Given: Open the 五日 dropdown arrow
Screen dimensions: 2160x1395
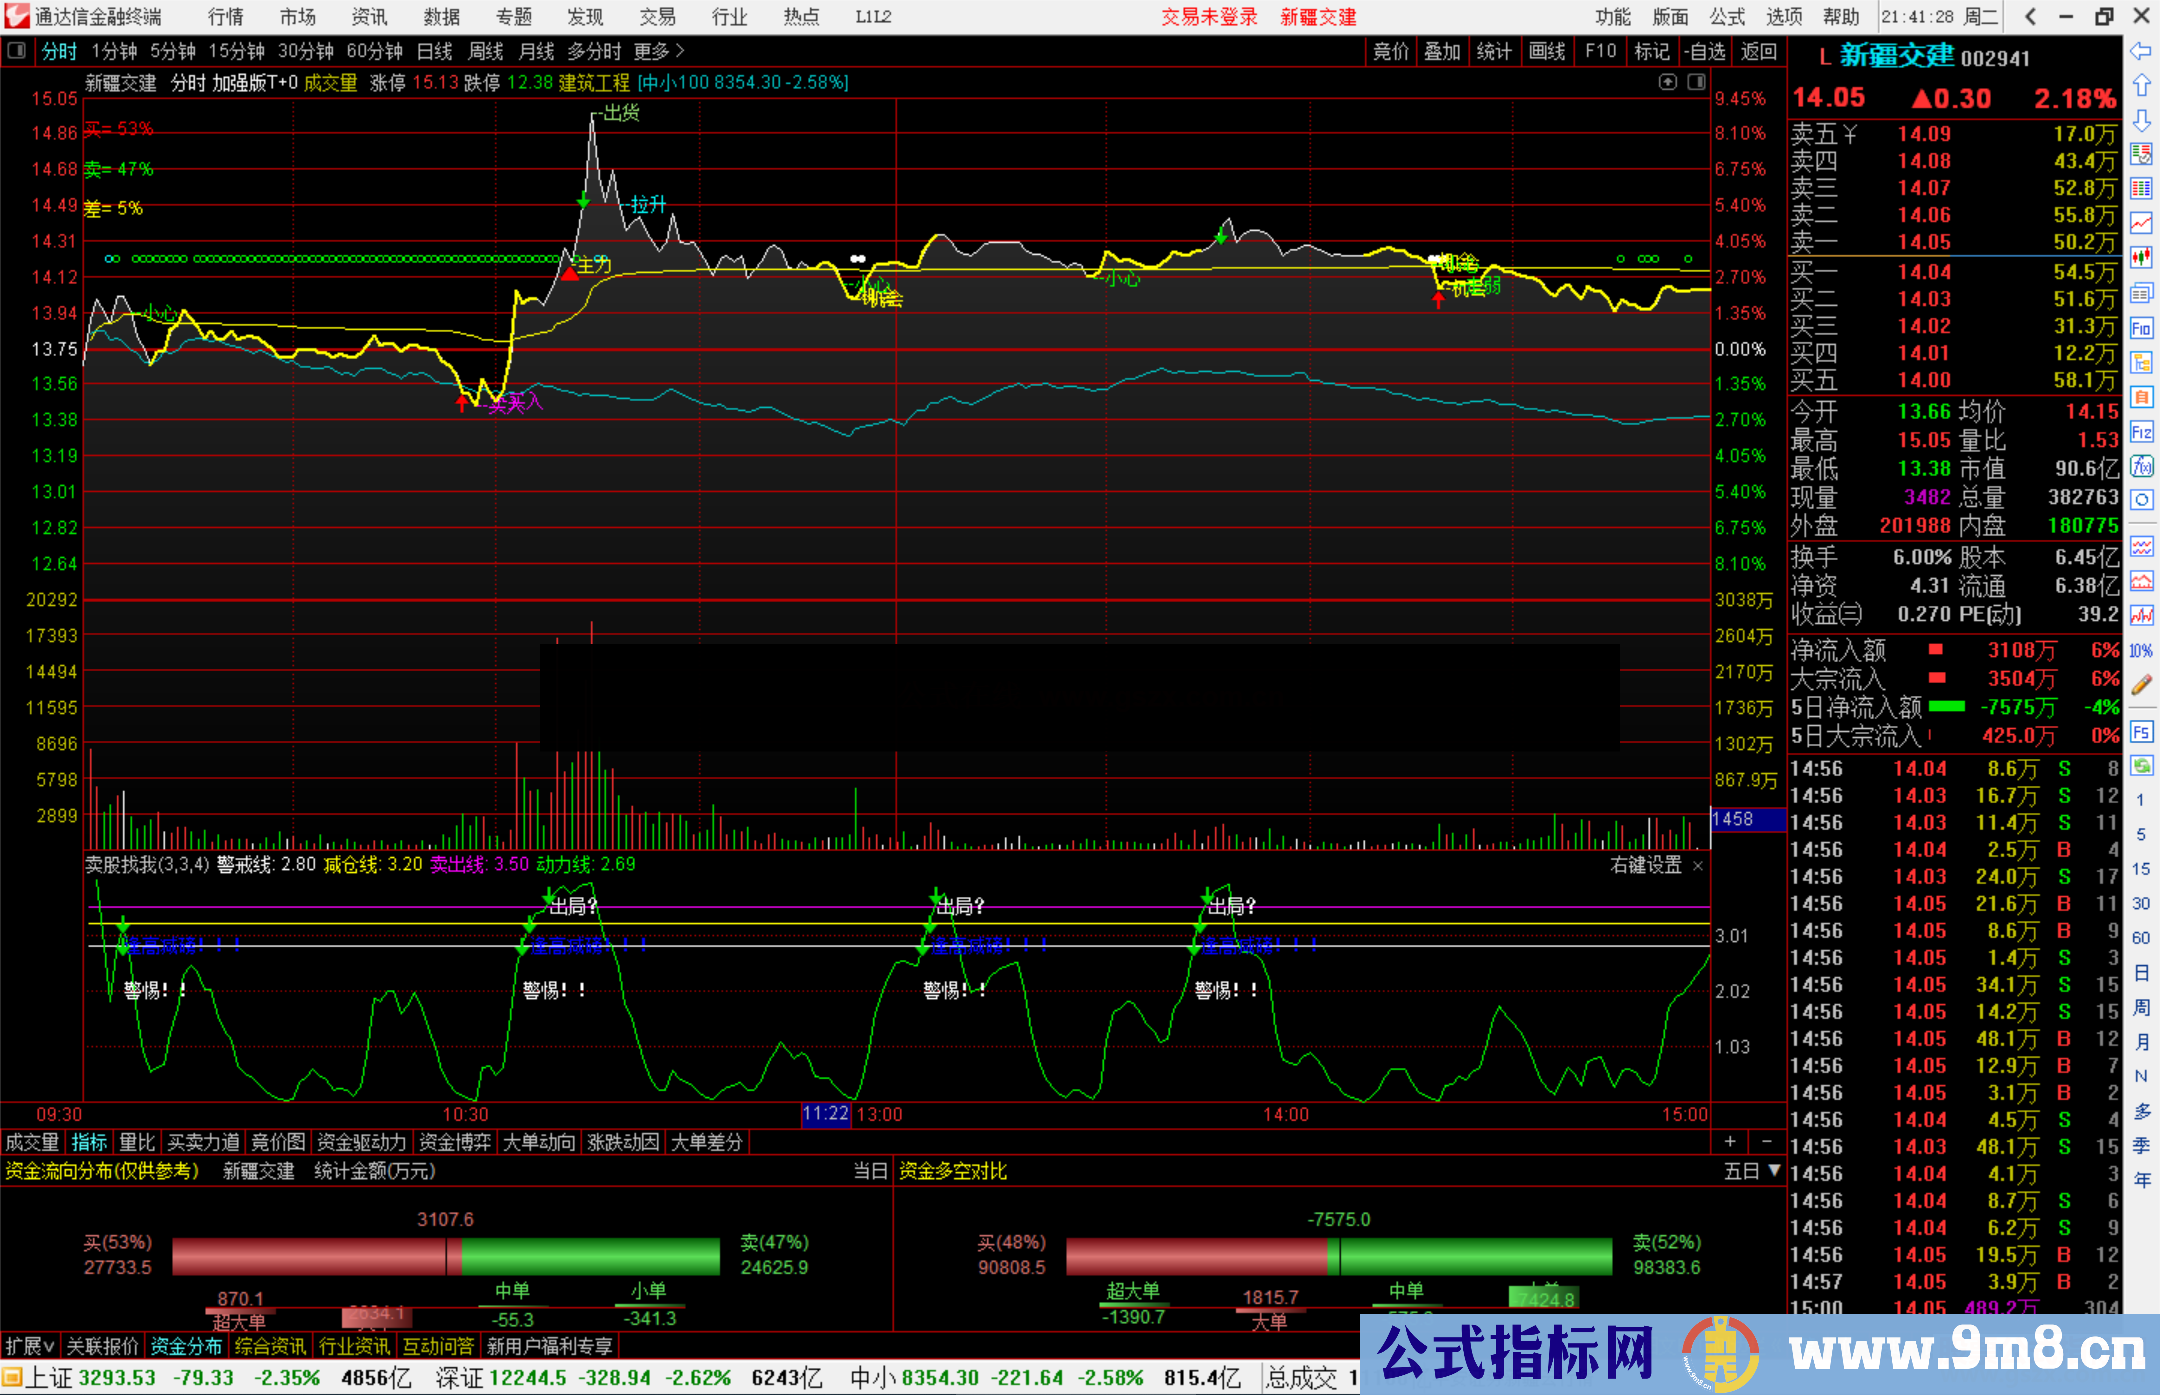Looking at the screenshot, I should tap(1774, 1170).
